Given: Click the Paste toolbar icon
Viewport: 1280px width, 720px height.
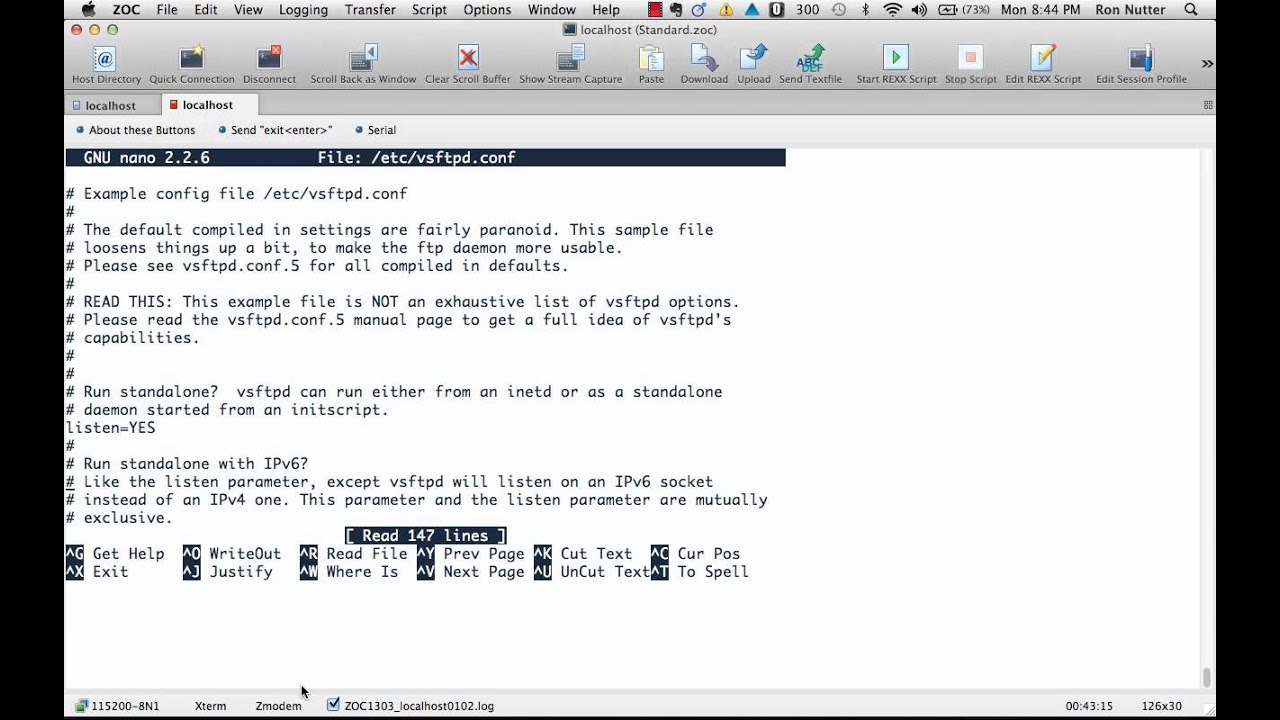Looking at the screenshot, I should [651, 64].
